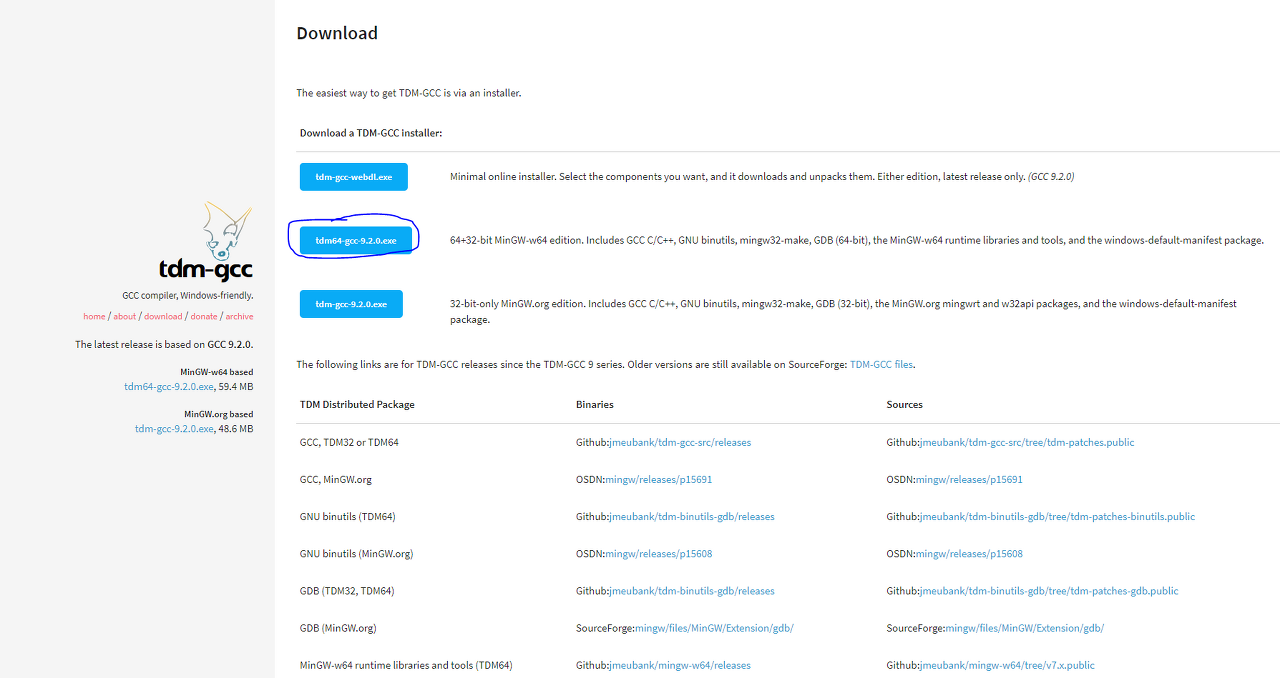Open jmeubank/mingw-w64/releases binaries link
1280x678 pixels.
[679, 665]
